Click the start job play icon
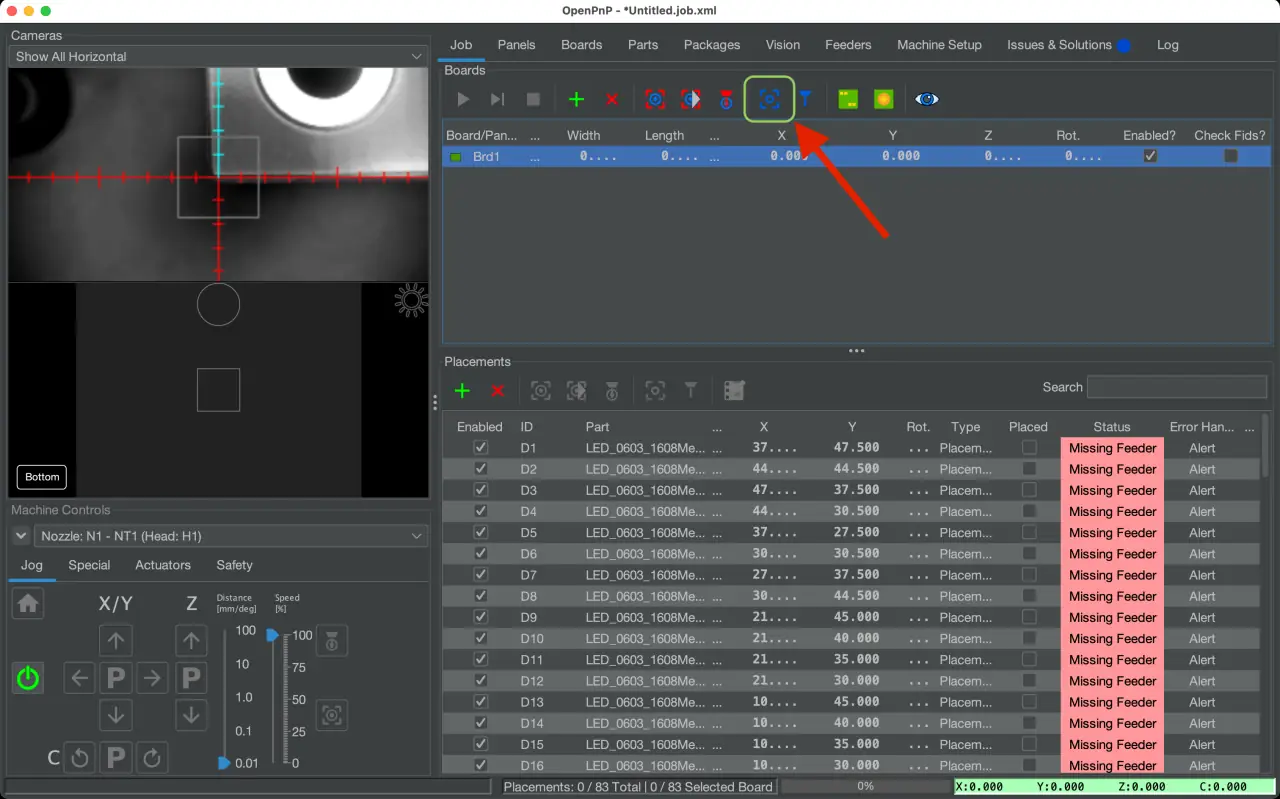The width and height of the screenshot is (1280, 799). (463, 99)
